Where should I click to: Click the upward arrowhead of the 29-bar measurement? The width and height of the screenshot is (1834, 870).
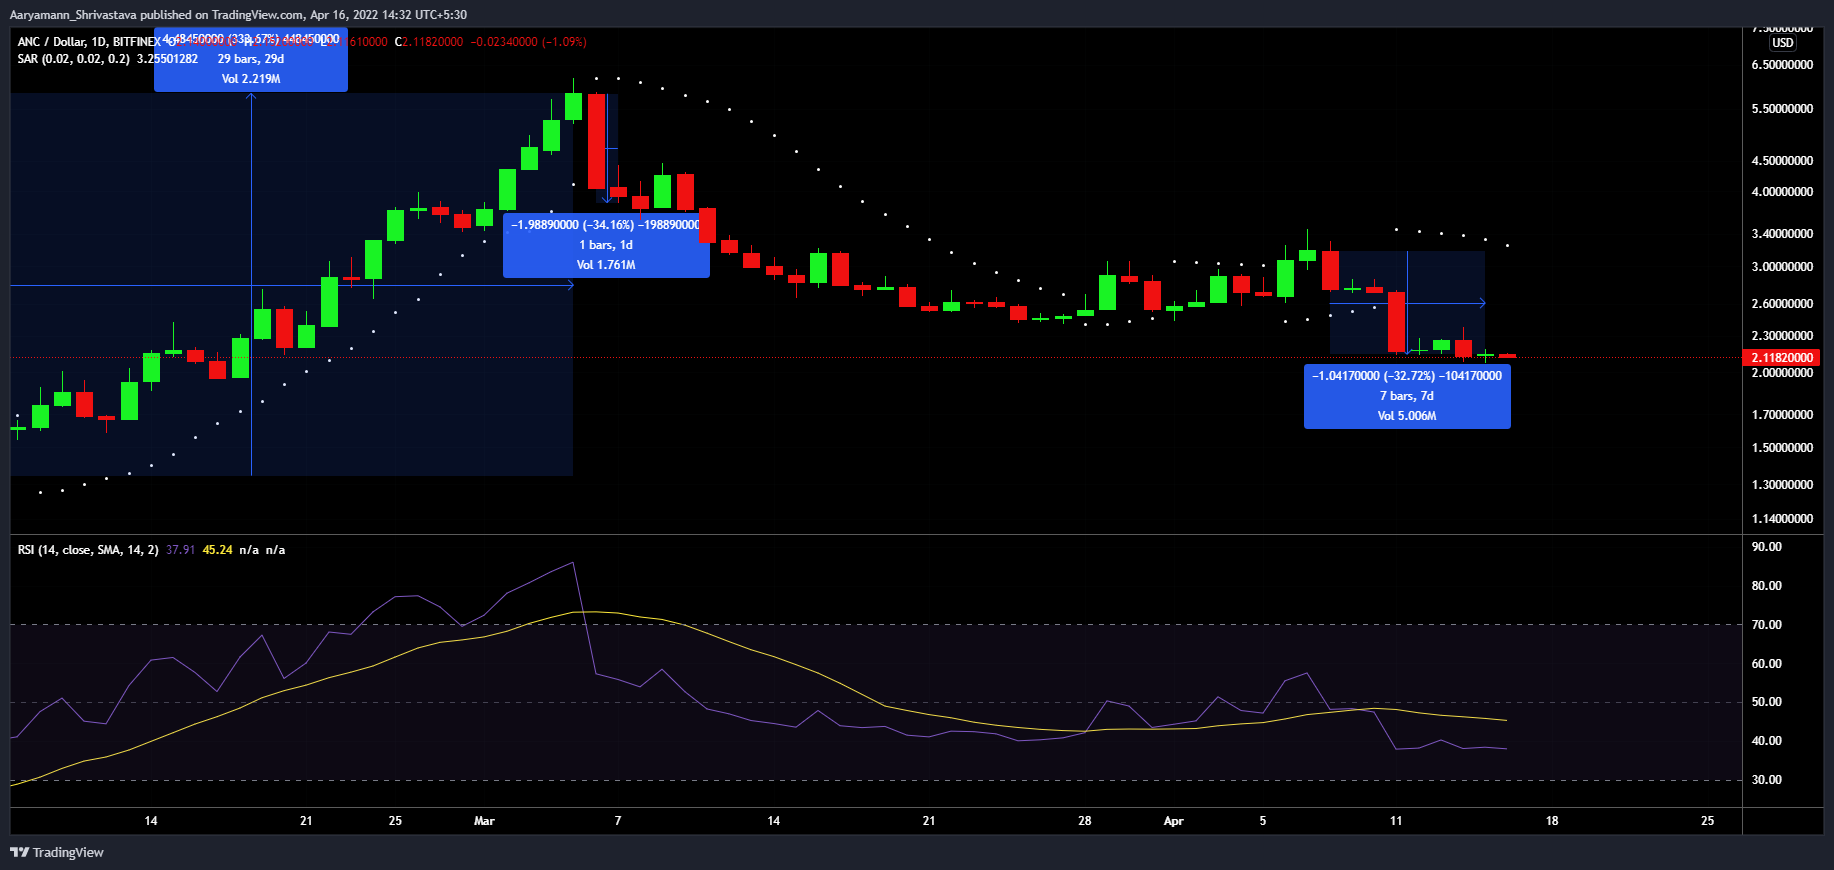pos(251,96)
